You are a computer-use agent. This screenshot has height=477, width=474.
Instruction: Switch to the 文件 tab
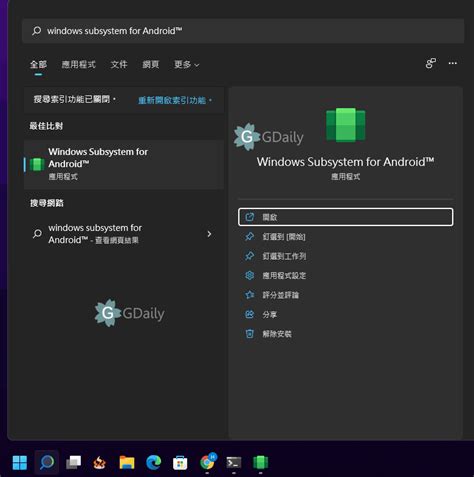coord(119,64)
